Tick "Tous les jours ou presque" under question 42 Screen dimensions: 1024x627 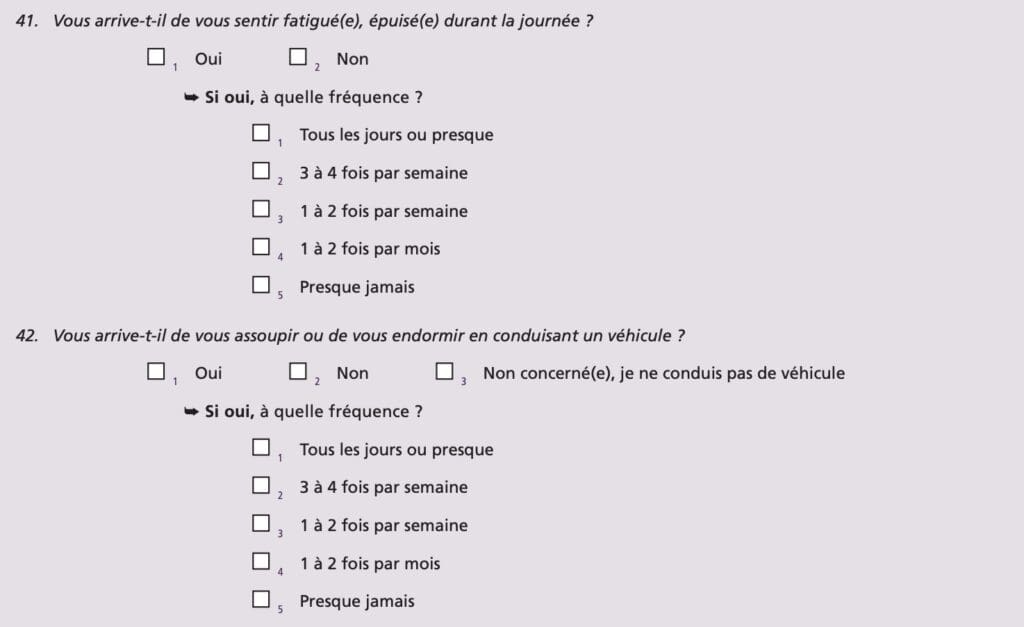tap(261, 448)
